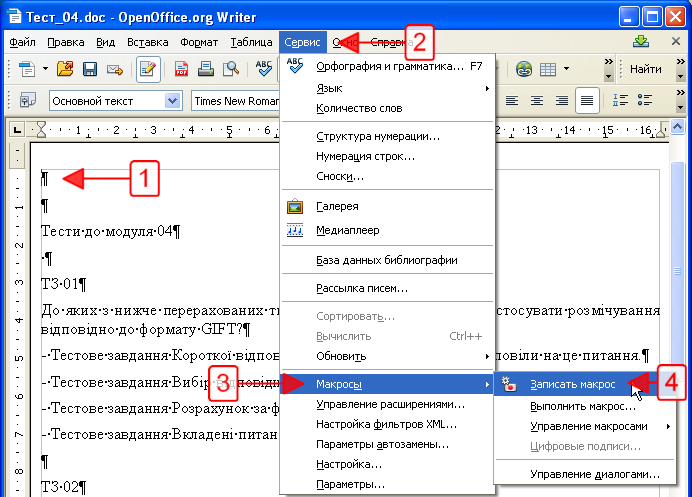Click the Page preview icon
This screenshot has height=497, width=692.
(x=231, y=69)
